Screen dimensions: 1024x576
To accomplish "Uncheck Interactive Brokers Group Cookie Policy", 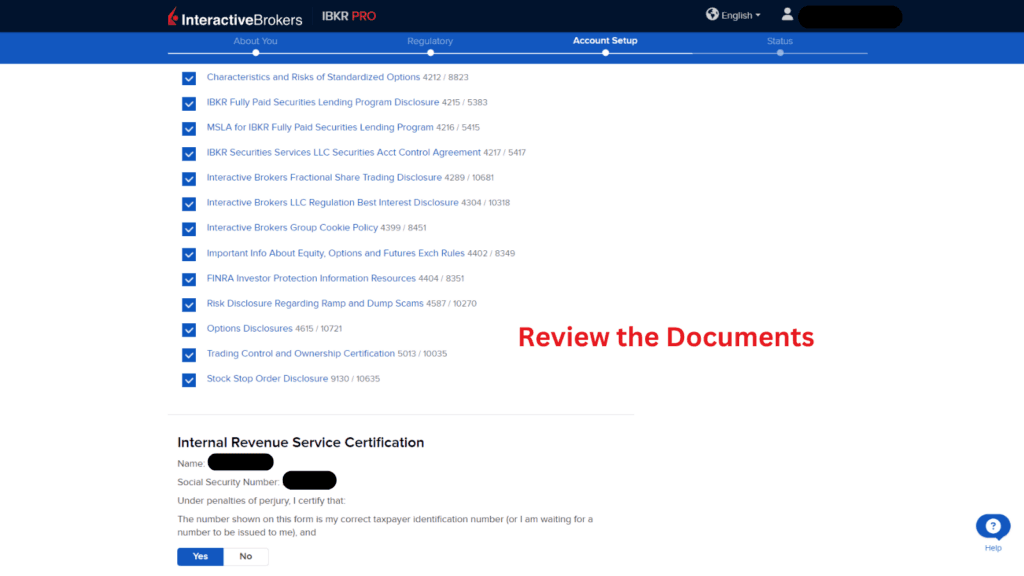I will [x=189, y=229].
